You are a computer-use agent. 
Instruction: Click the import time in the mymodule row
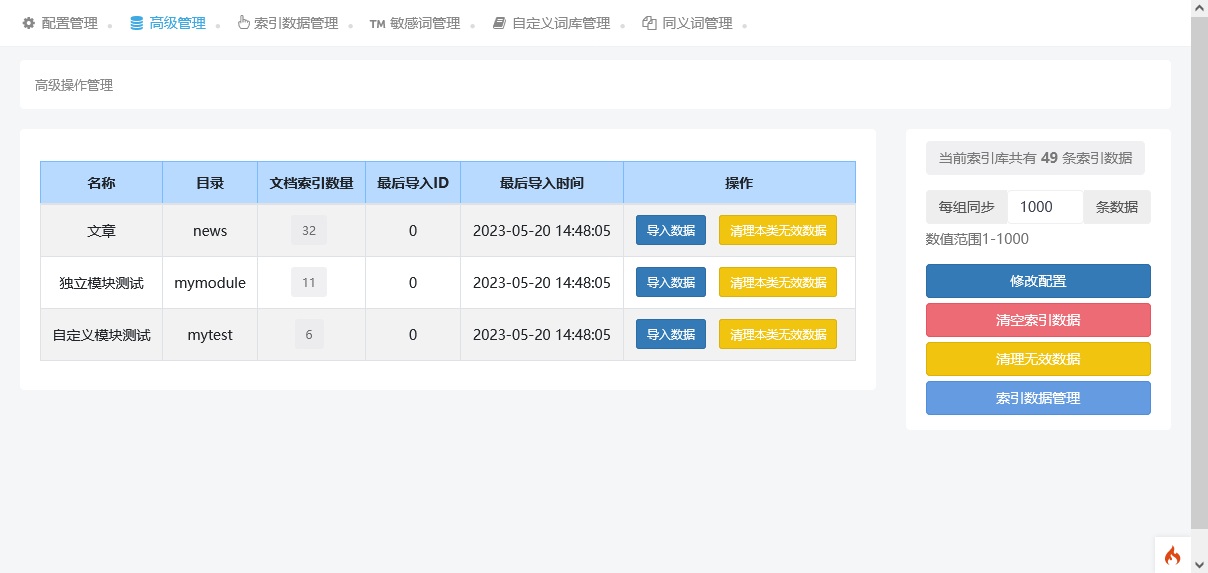pyautogui.click(x=542, y=282)
